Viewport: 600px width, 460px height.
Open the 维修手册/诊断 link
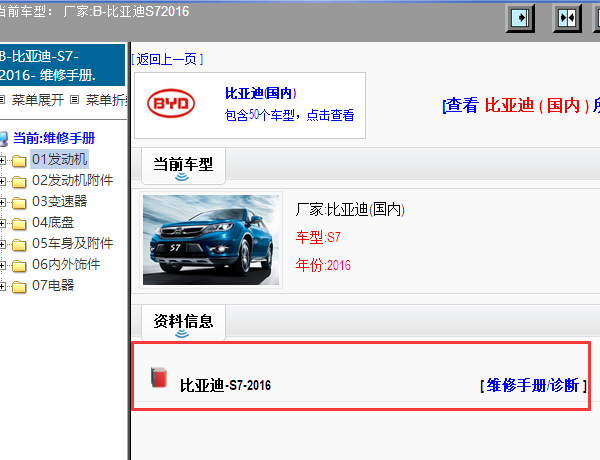tap(533, 385)
